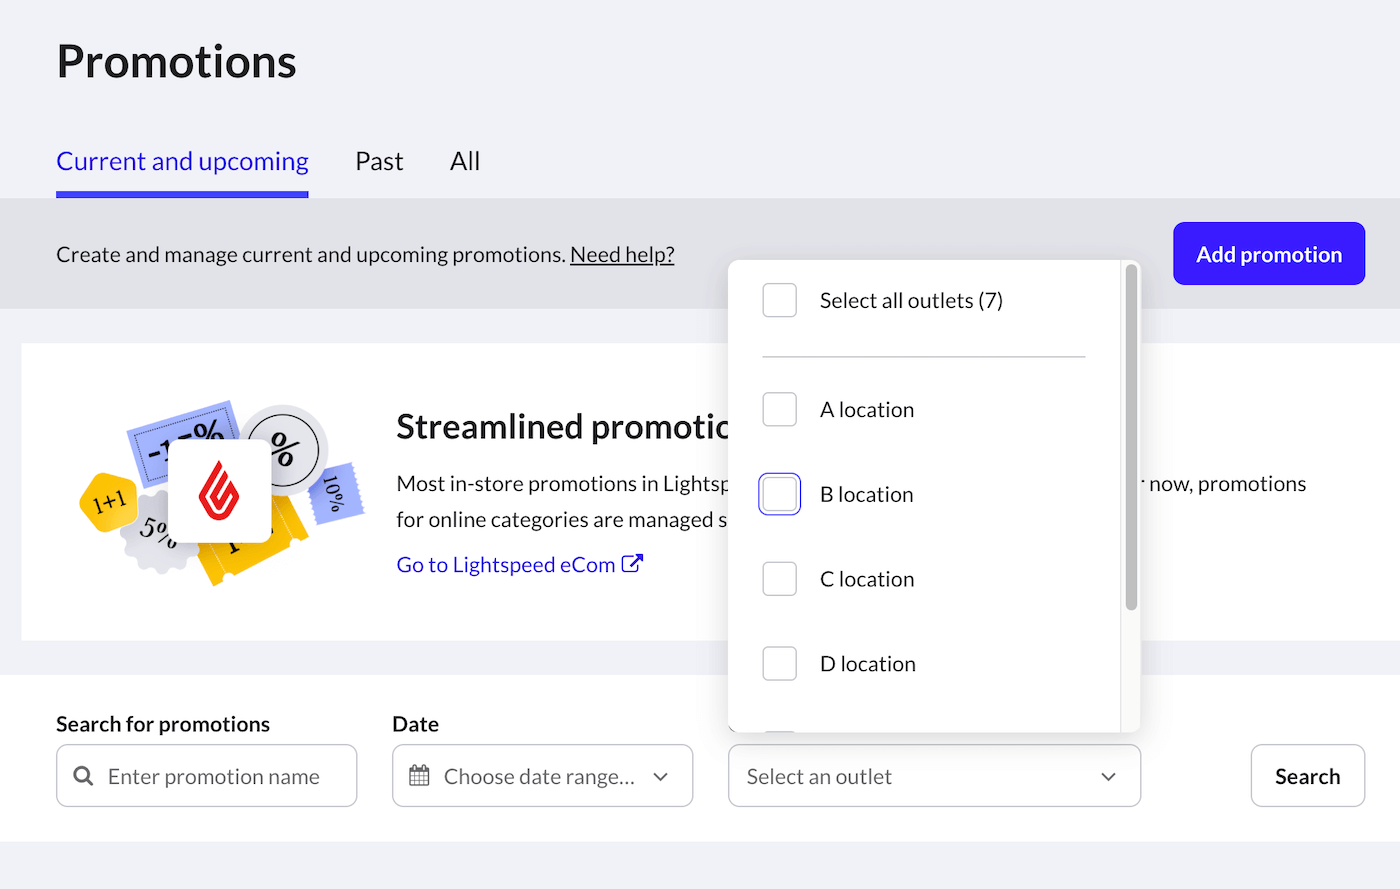Open the All promotions tab
This screenshot has width=1400, height=889.
(x=464, y=161)
